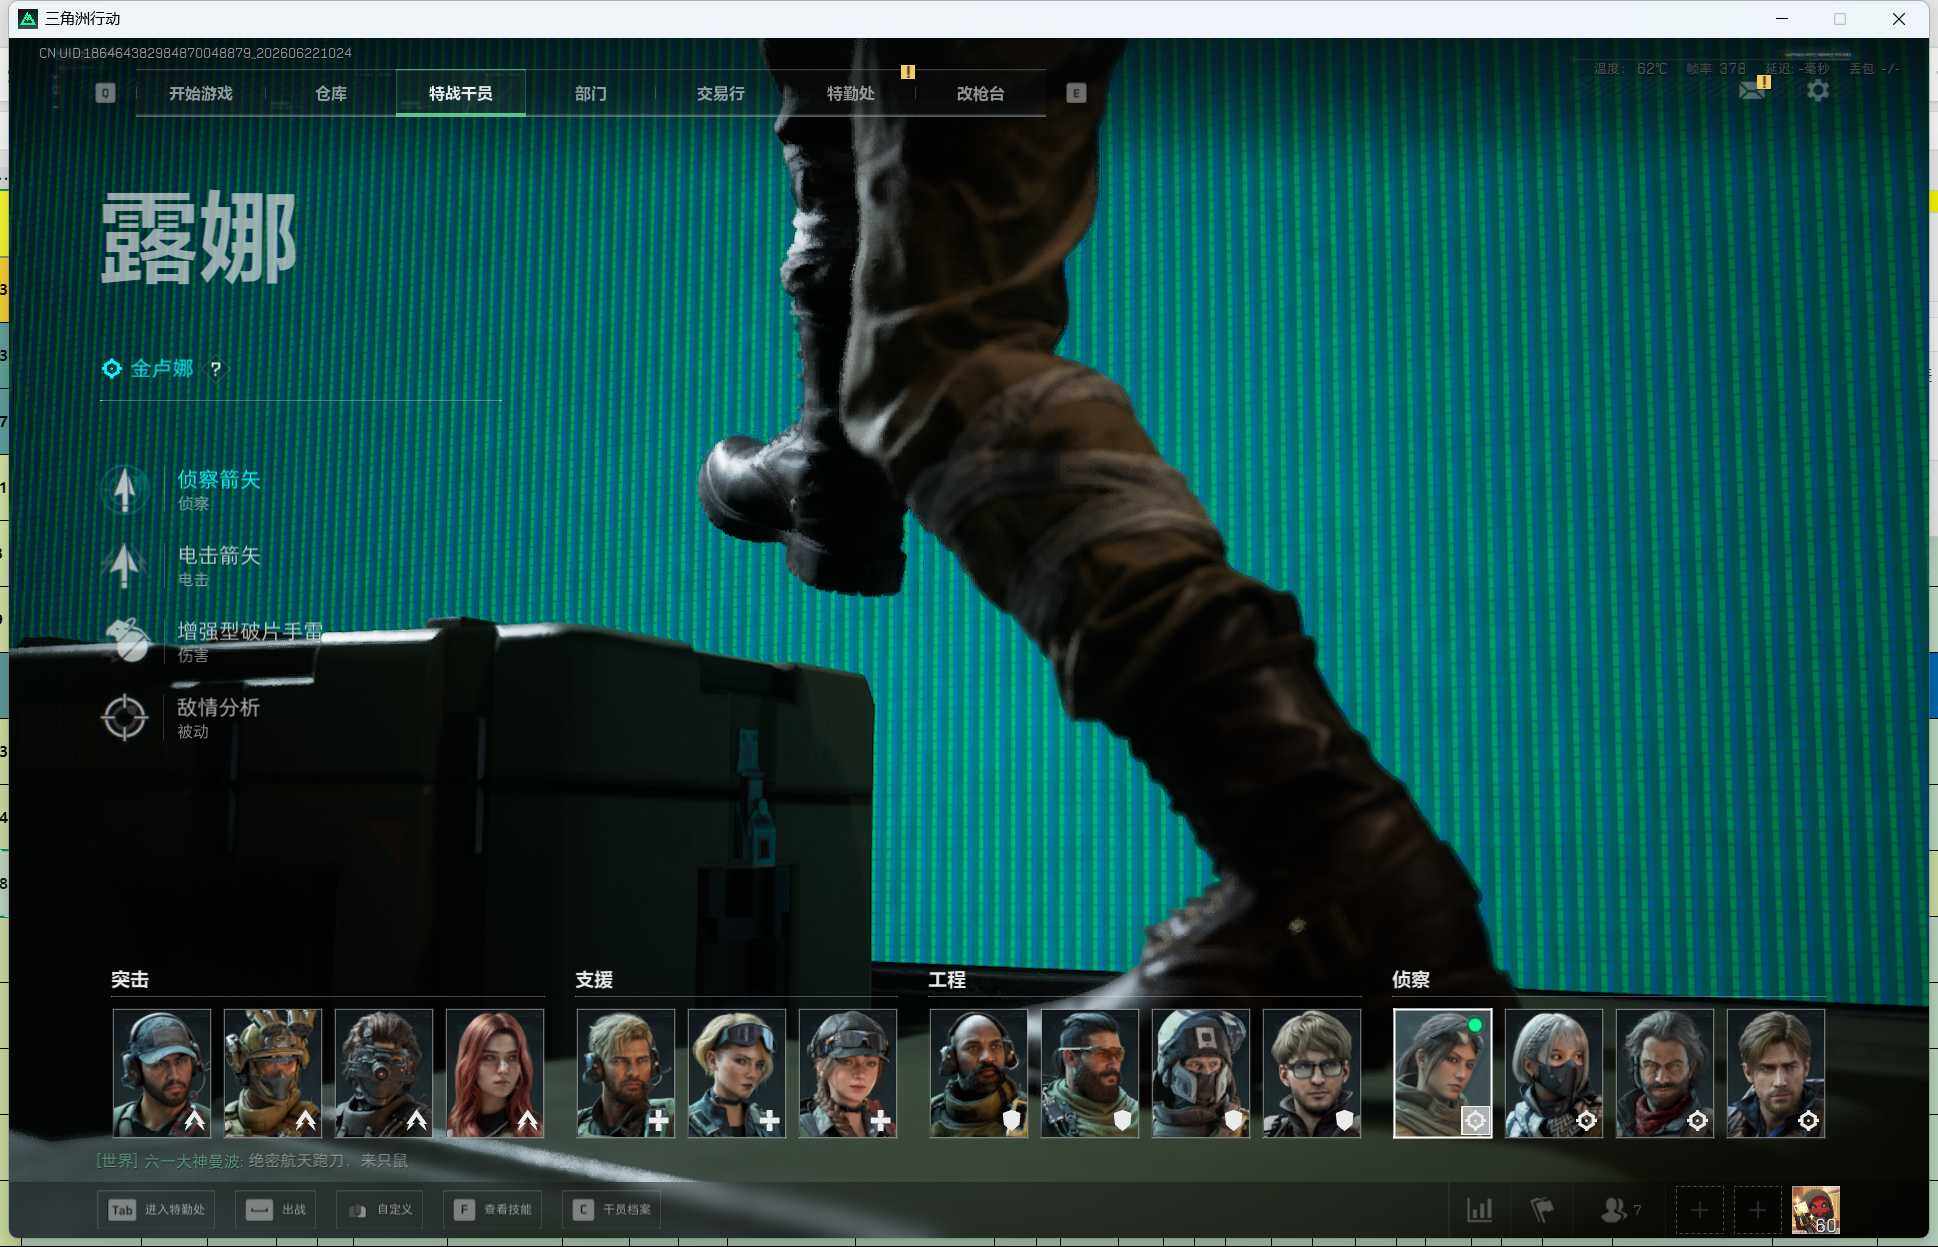Open the friends list icon showing 7
Image resolution: width=1938 pixels, height=1247 pixels.
tap(1621, 1210)
